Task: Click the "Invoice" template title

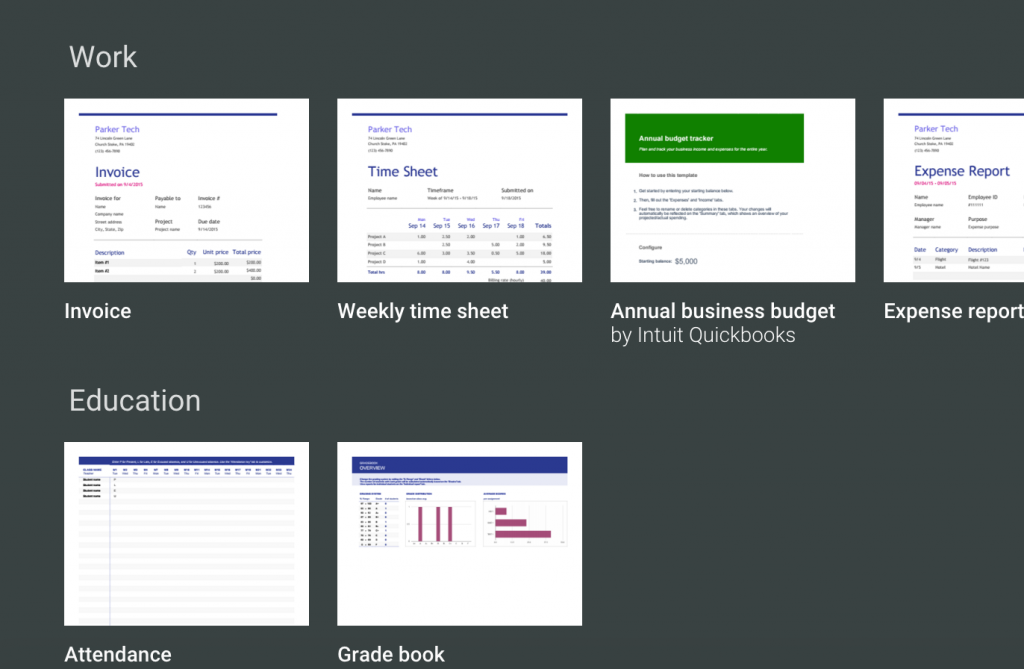Action: [x=97, y=311]
